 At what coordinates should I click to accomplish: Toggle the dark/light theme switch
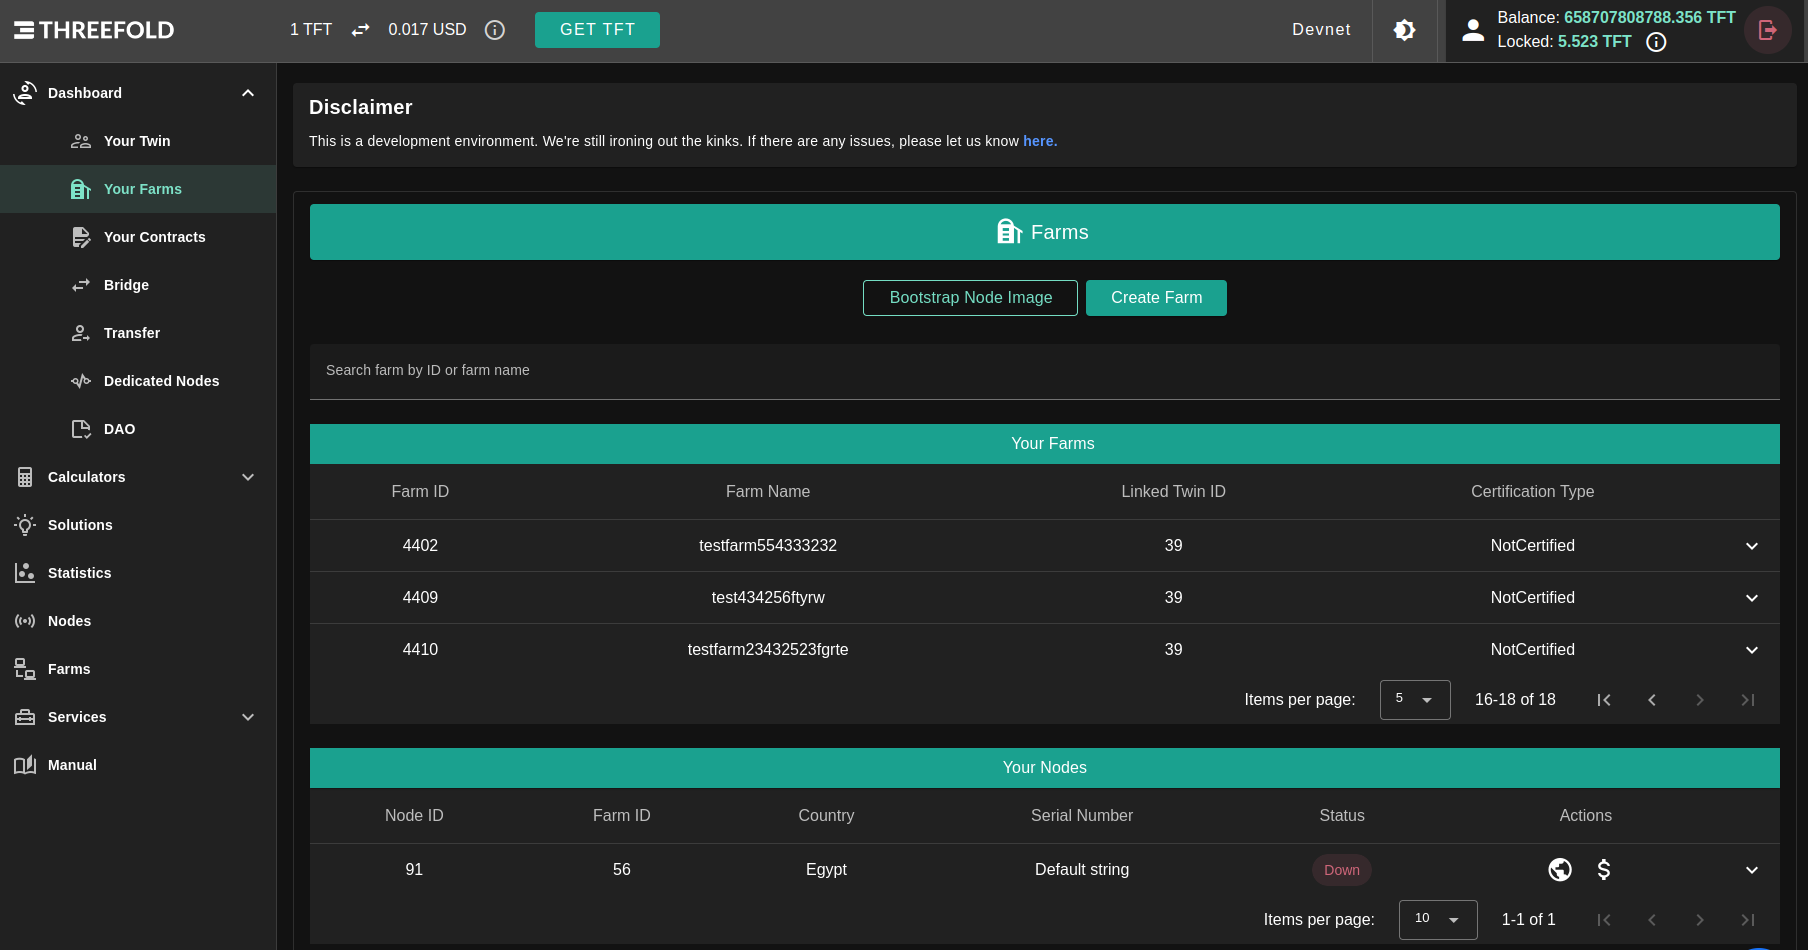[1404, 30]
